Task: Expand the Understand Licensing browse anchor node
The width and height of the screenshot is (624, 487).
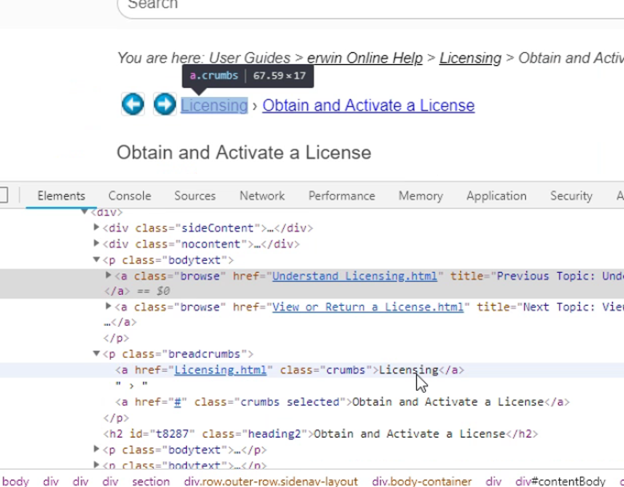Action: [x=108, y=275]
